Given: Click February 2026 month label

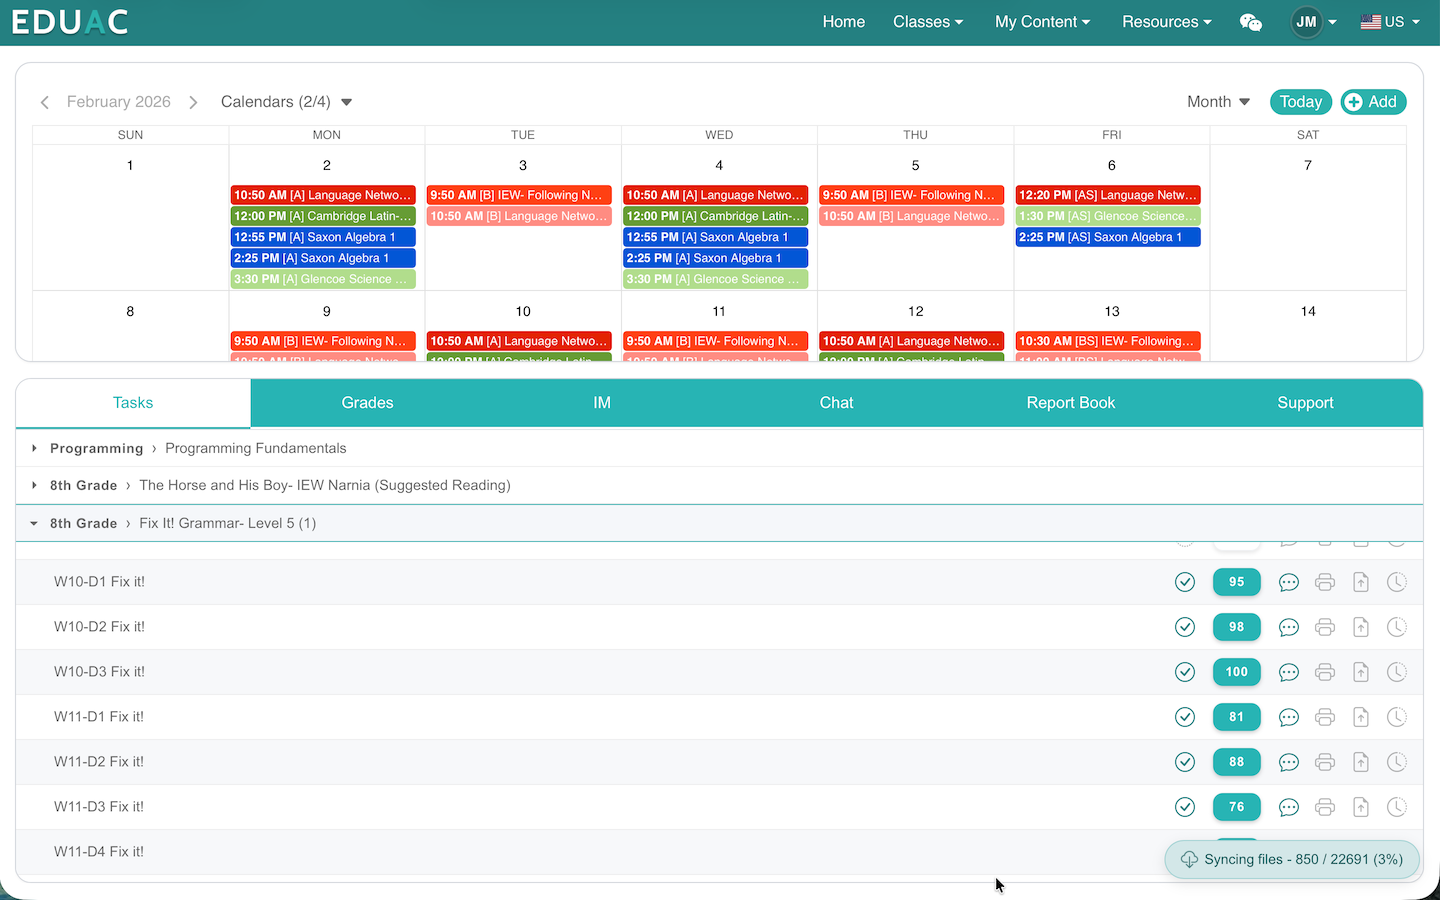Looking at the screenshot, I should (119, 102).
